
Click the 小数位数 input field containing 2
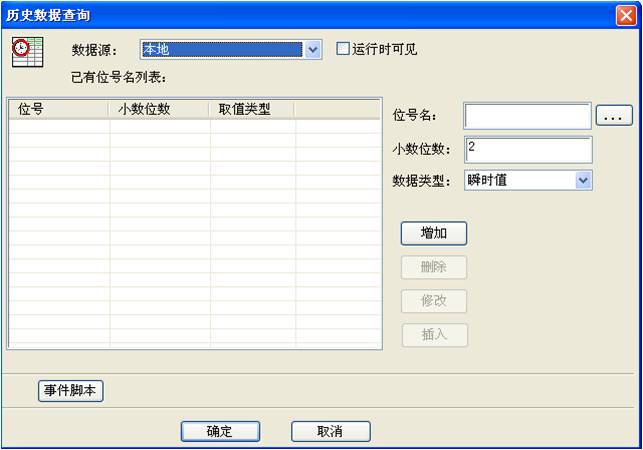tap(527, 149)
